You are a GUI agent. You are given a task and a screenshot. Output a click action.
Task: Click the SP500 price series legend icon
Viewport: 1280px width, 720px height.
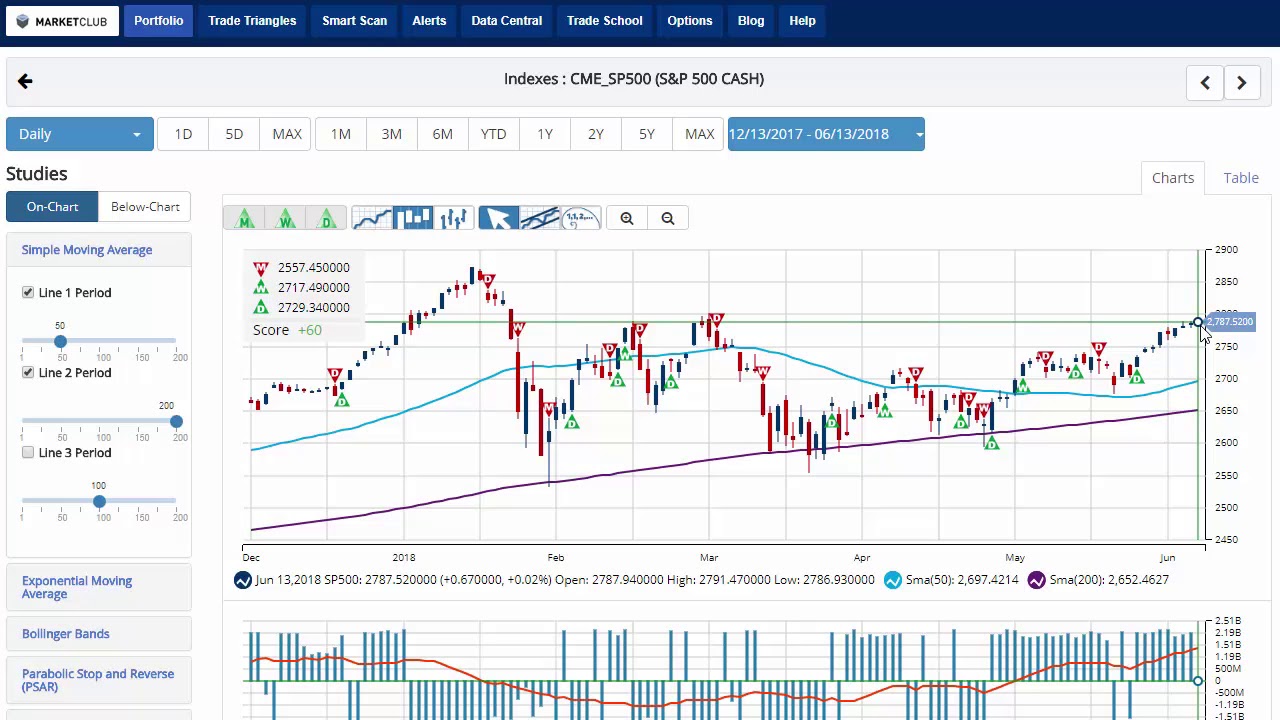click(x=243, y=580)
